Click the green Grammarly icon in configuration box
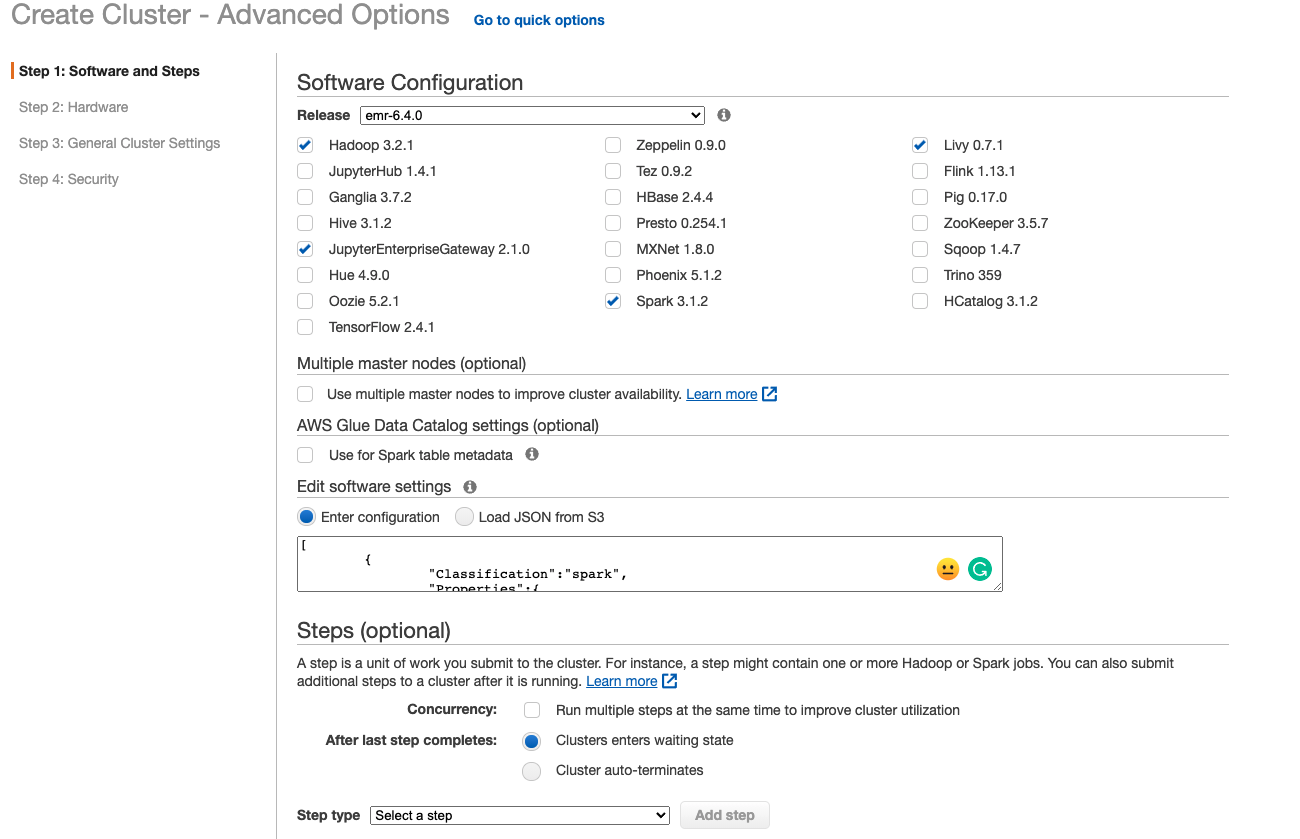This screenshot has height=839, width=1300. tap(980, 569)
